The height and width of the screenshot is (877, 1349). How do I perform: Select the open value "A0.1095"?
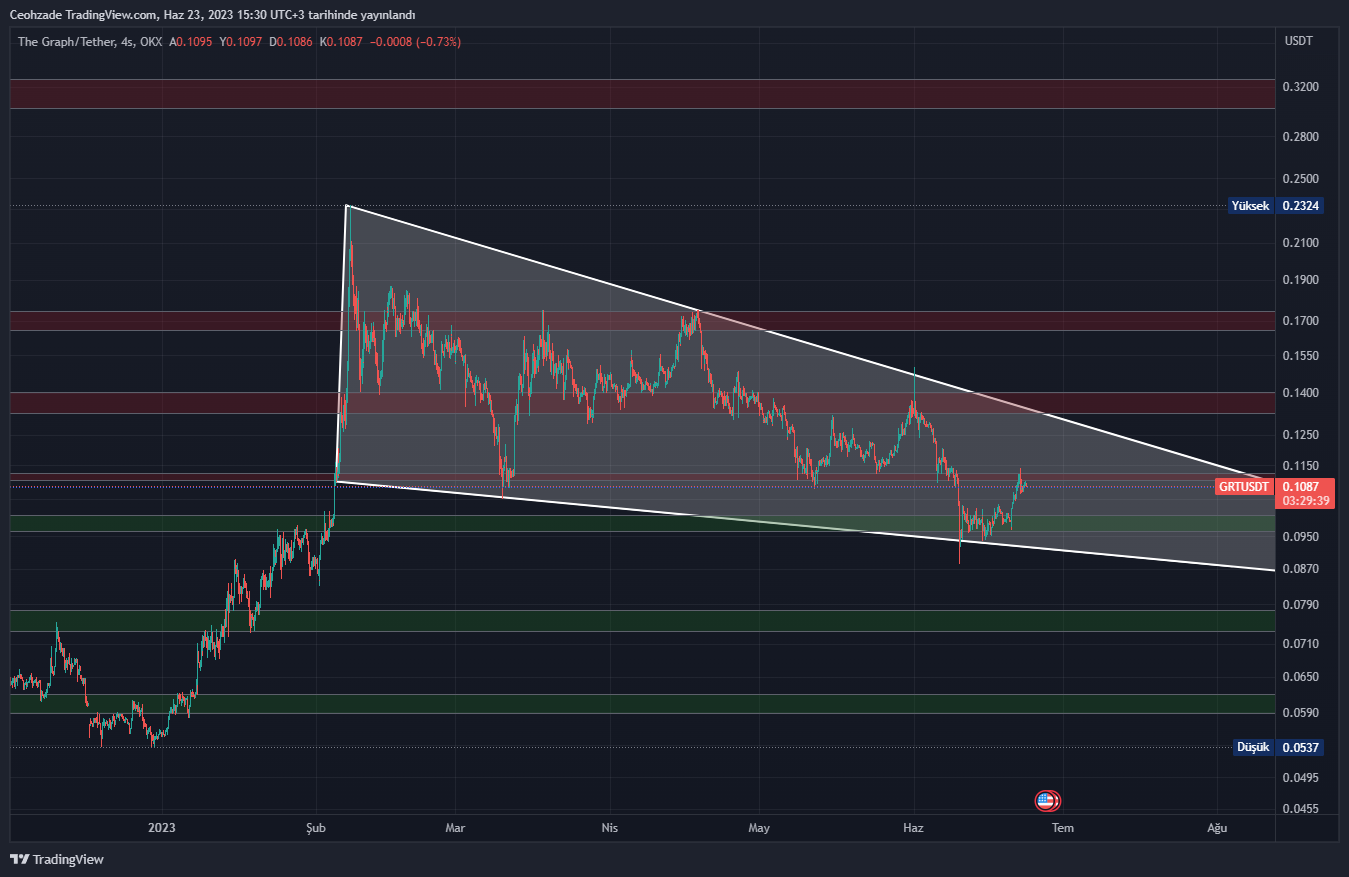[192, 42]
